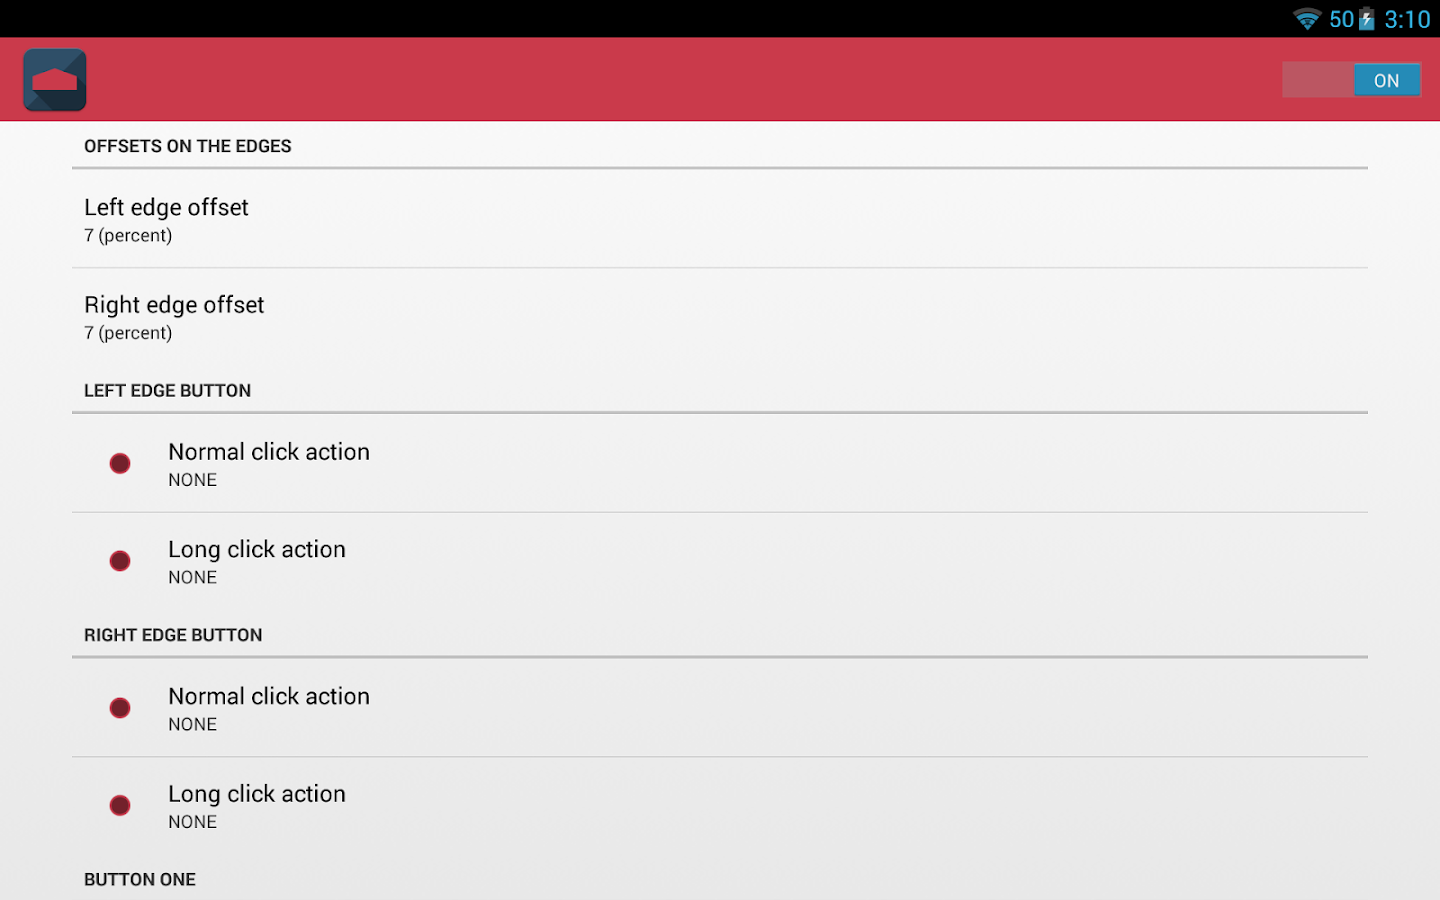Screen dimensions: 1440x900
Task: Tap the Wi-Fi status icon
Action: coord(1306,19)
